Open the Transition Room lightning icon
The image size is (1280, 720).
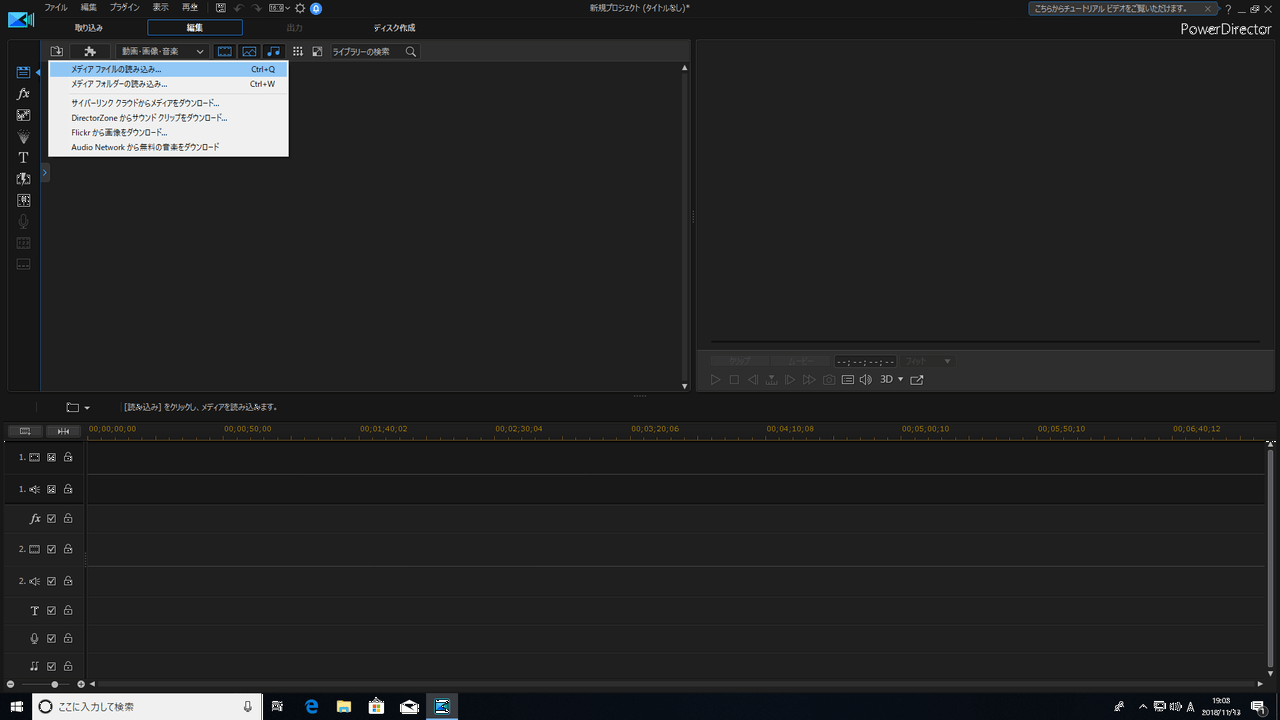click(23, 179)
